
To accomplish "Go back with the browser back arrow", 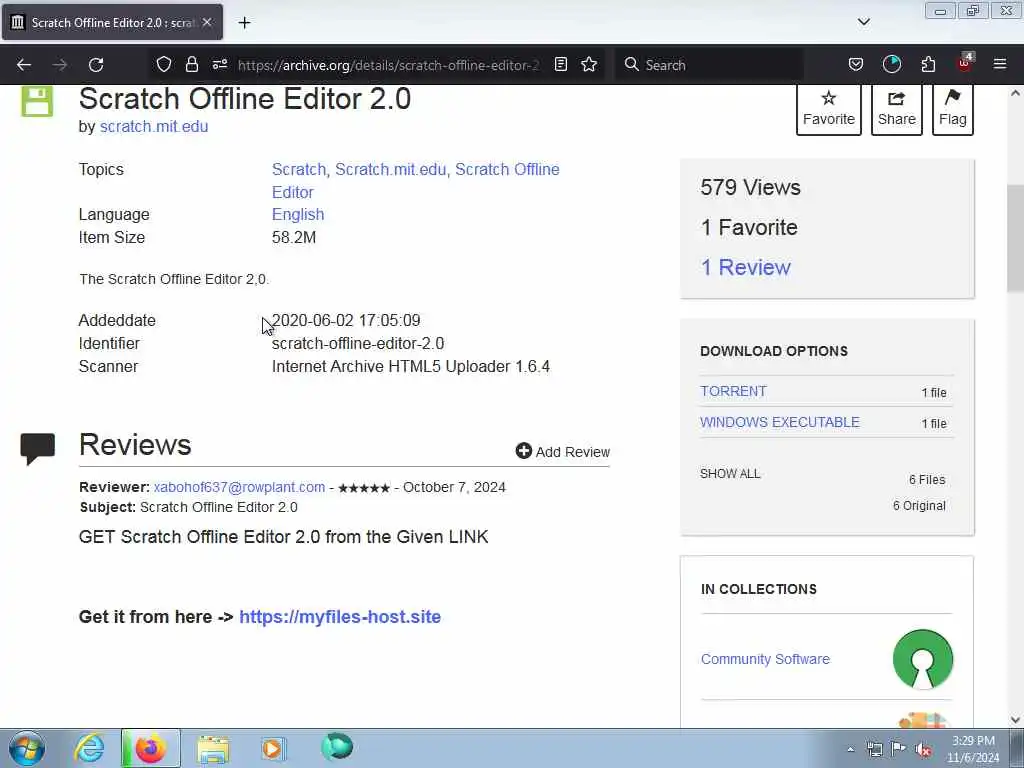I will [x=24, y=65].
